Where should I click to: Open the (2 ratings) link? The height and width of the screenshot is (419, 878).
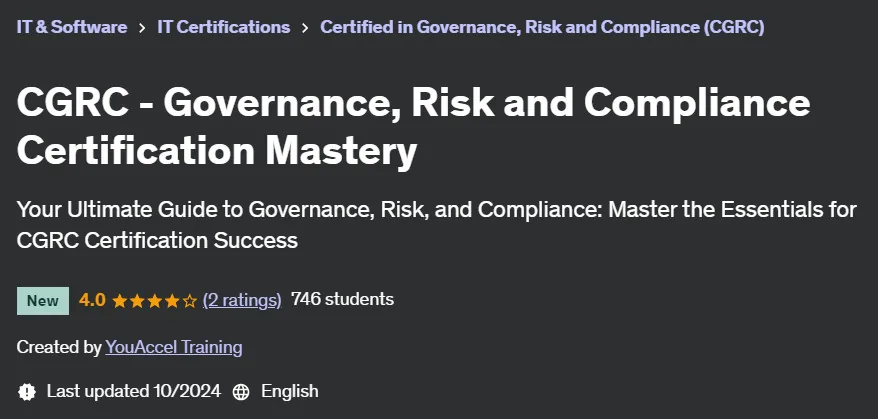(242, 300)
